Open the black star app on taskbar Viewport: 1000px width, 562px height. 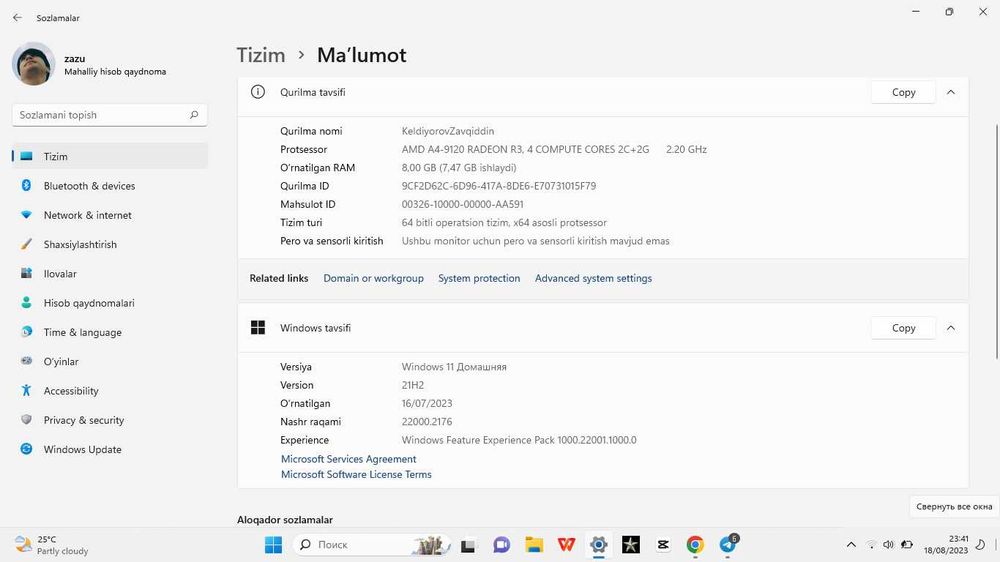[x=631, y=545]
